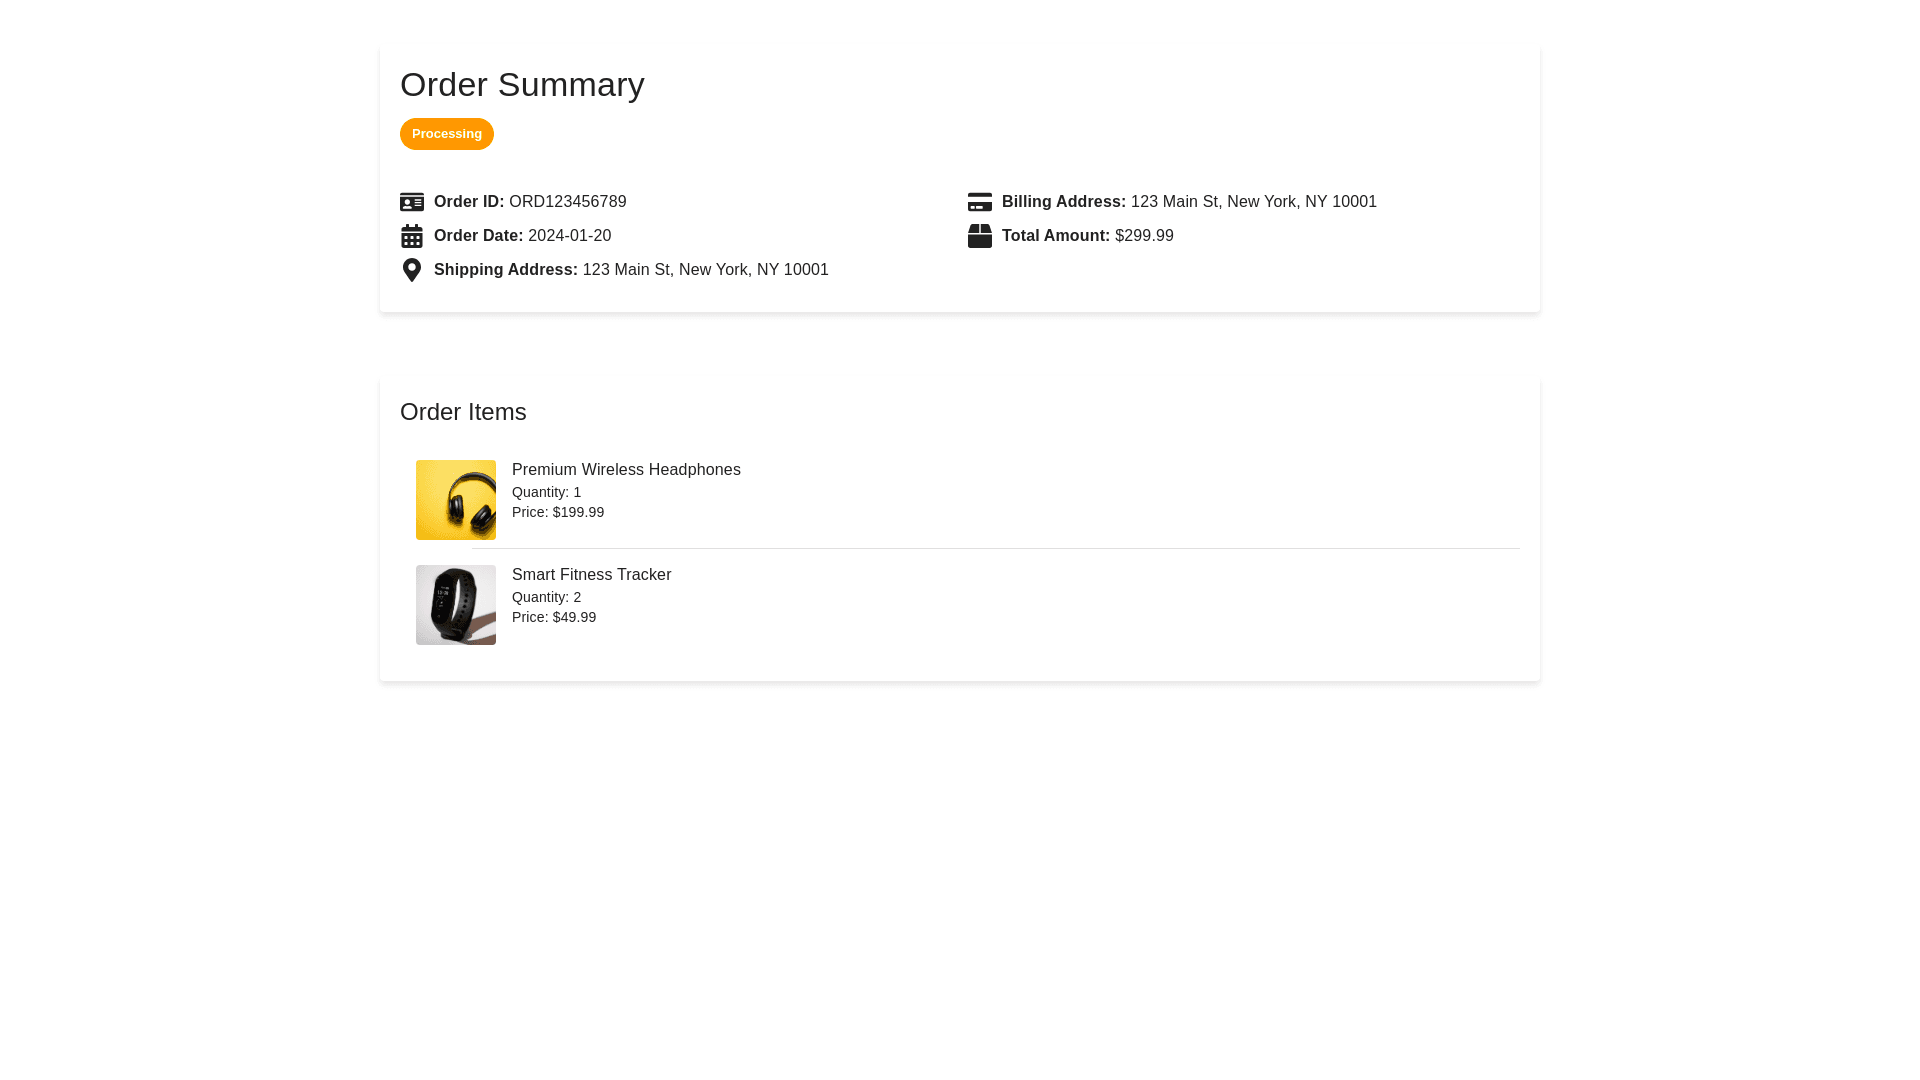Click the order ID number ORD123456789
The height and width of the screenshot is (1080, 1920).
tap(567, 202)
